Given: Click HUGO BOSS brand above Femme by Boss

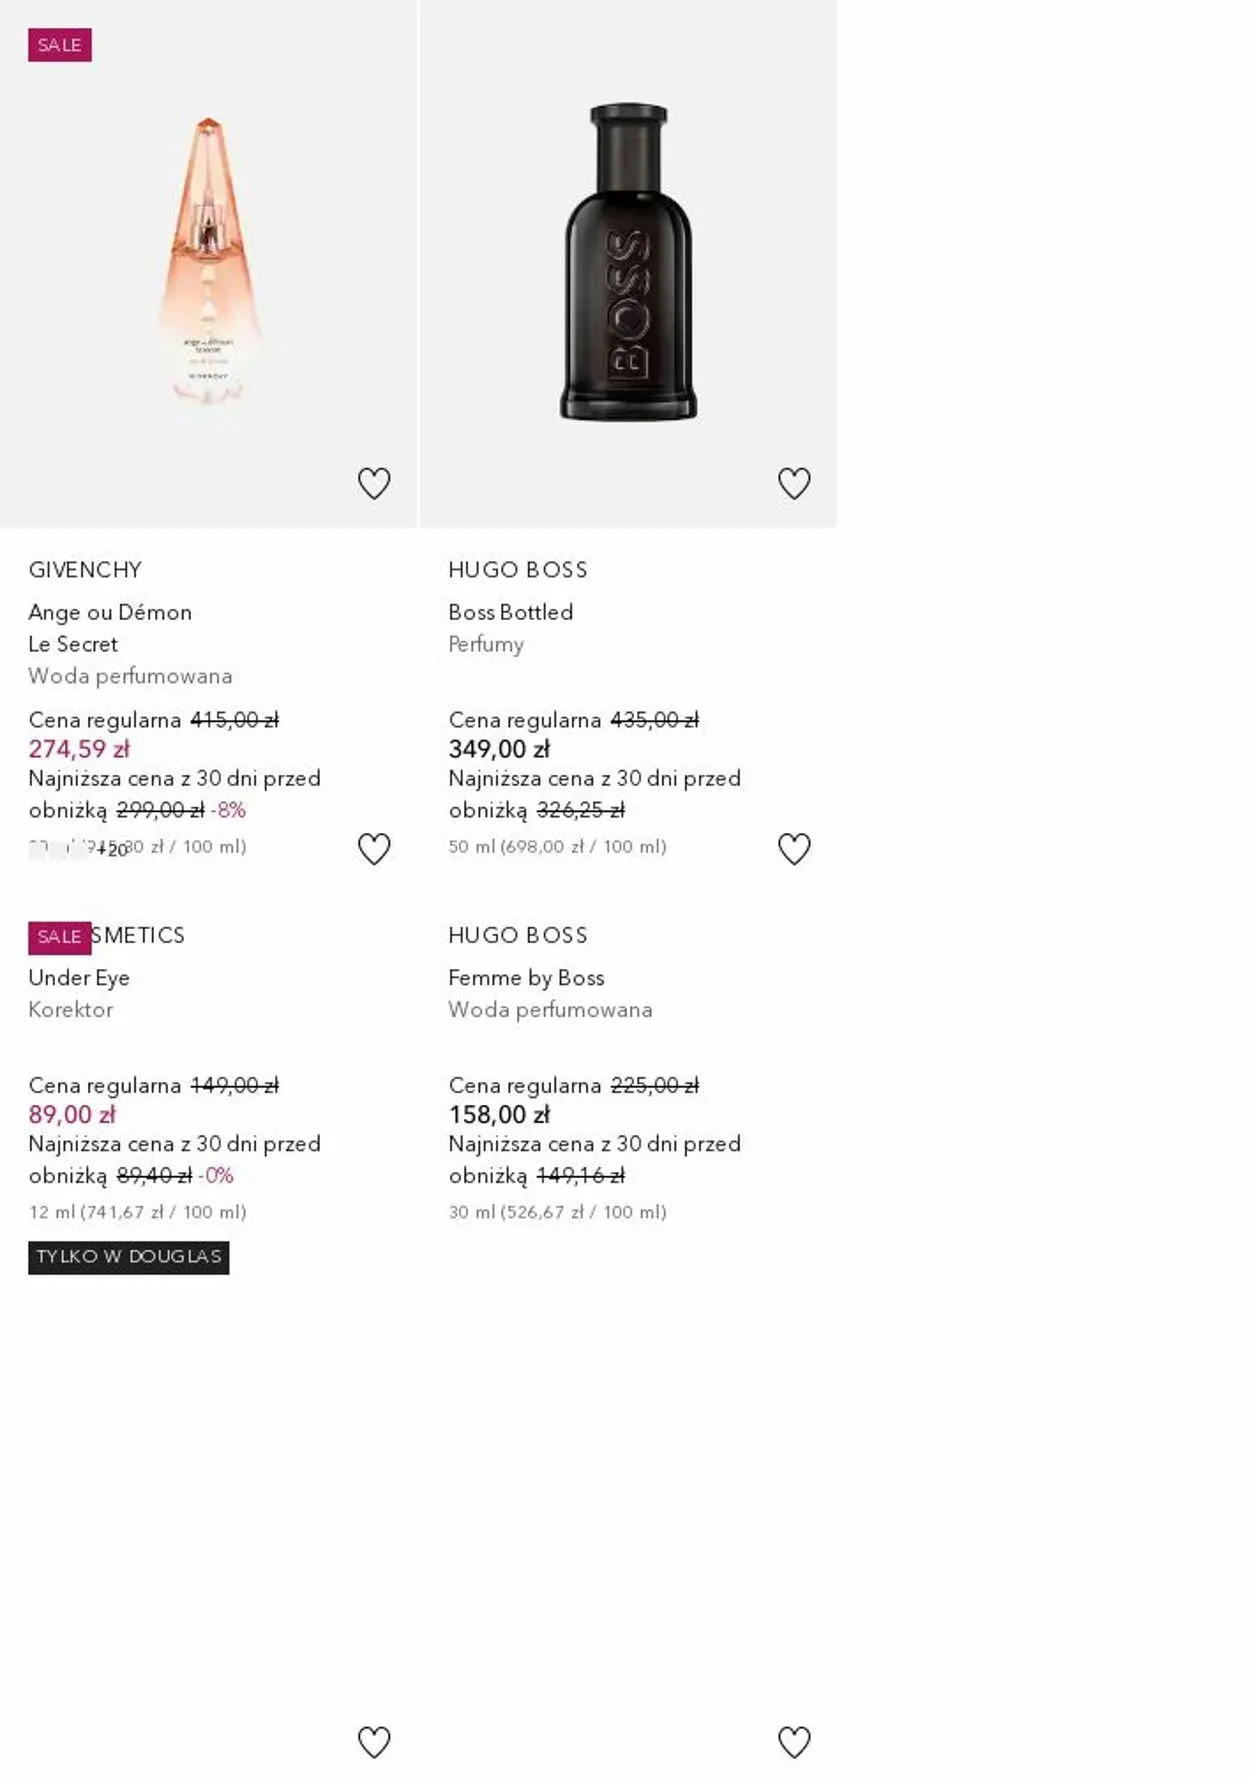Looking at the screenshot, I should (518, 936).
